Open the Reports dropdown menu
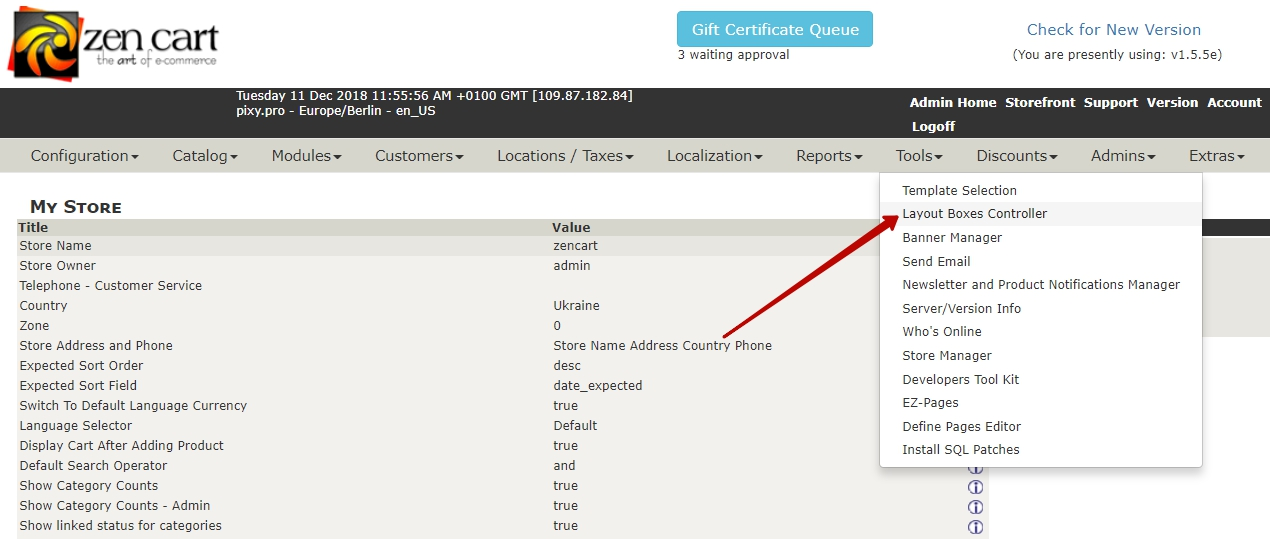This screenshot has height=539, width=1270. (x=829, y=156)
